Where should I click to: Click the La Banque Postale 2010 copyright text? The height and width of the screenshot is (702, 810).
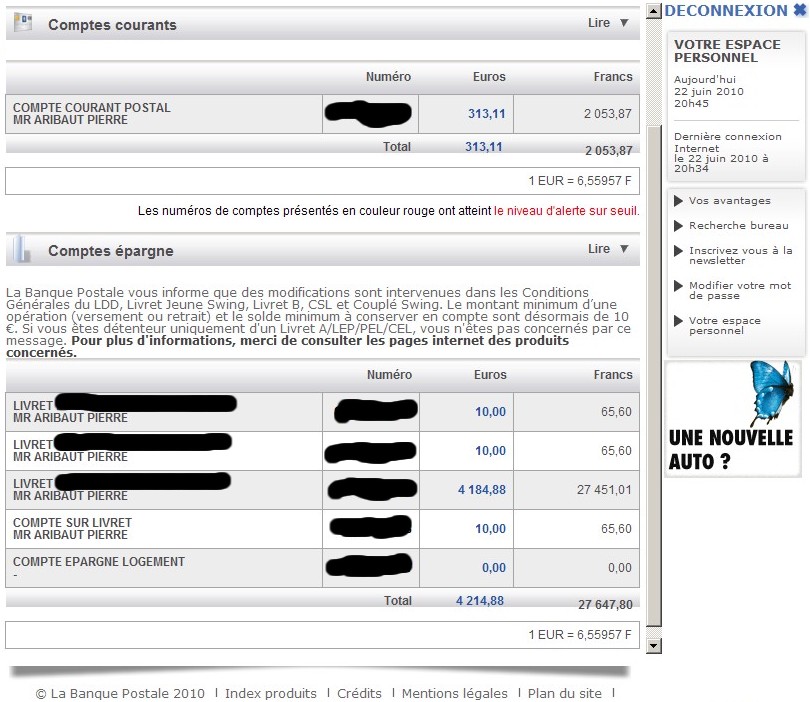120,693
